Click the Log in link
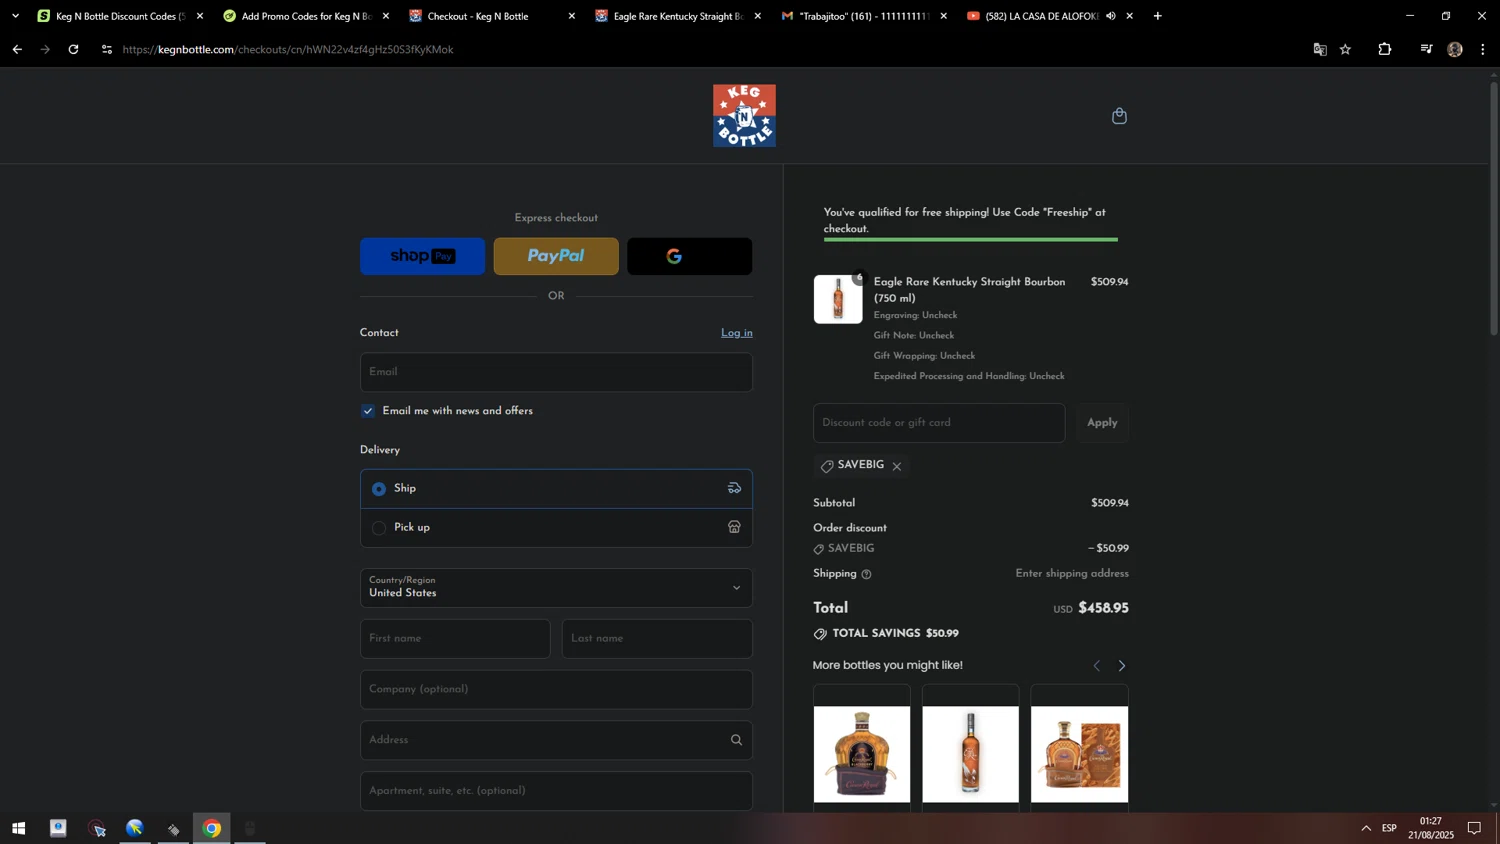The width and height of the screenshot is (1500, 844). coord(737,333)
